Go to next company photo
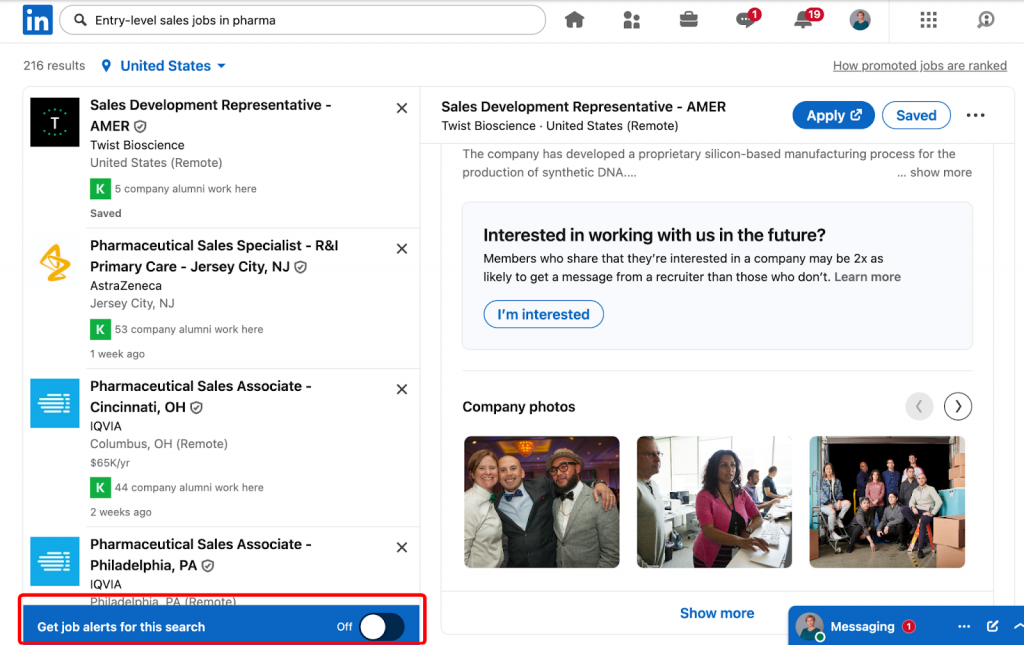 (x=957, y=407)
